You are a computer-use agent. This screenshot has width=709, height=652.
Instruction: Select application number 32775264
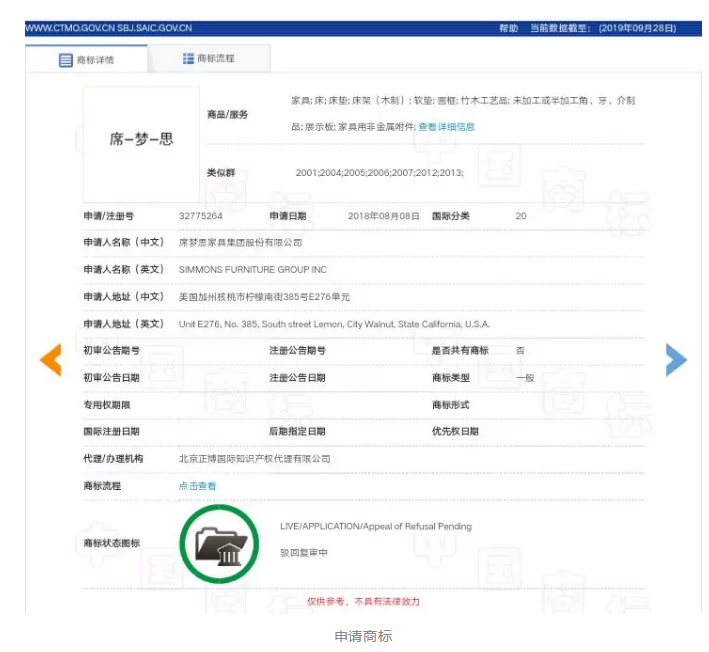pos(200,216)
